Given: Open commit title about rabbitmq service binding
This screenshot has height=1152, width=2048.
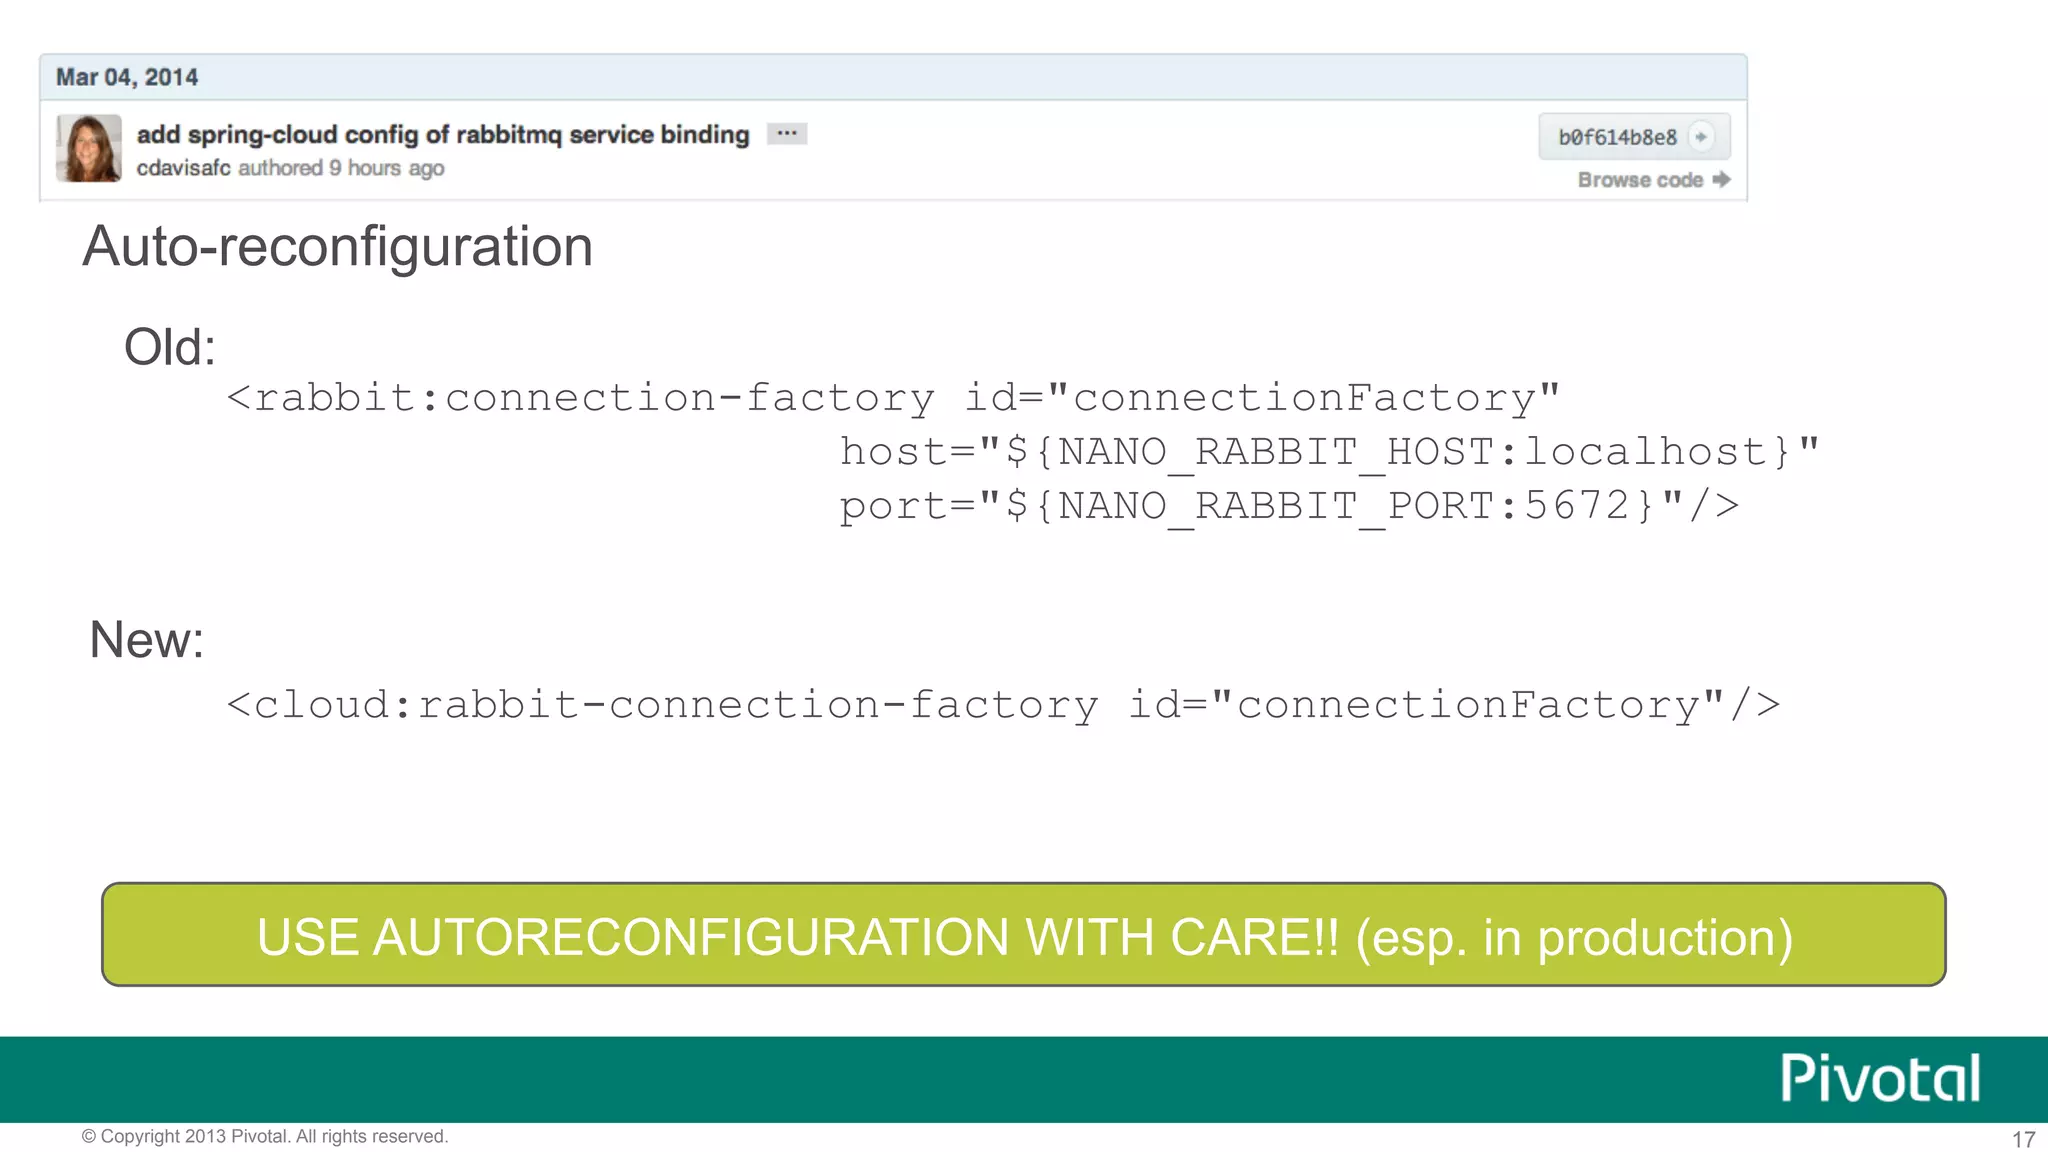Looking at the screenshot, I should [x=443, y=134].
